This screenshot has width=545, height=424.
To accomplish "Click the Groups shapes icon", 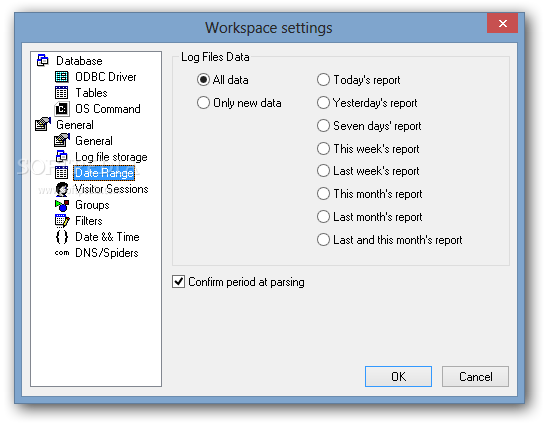I will click(x=62, y=205).
